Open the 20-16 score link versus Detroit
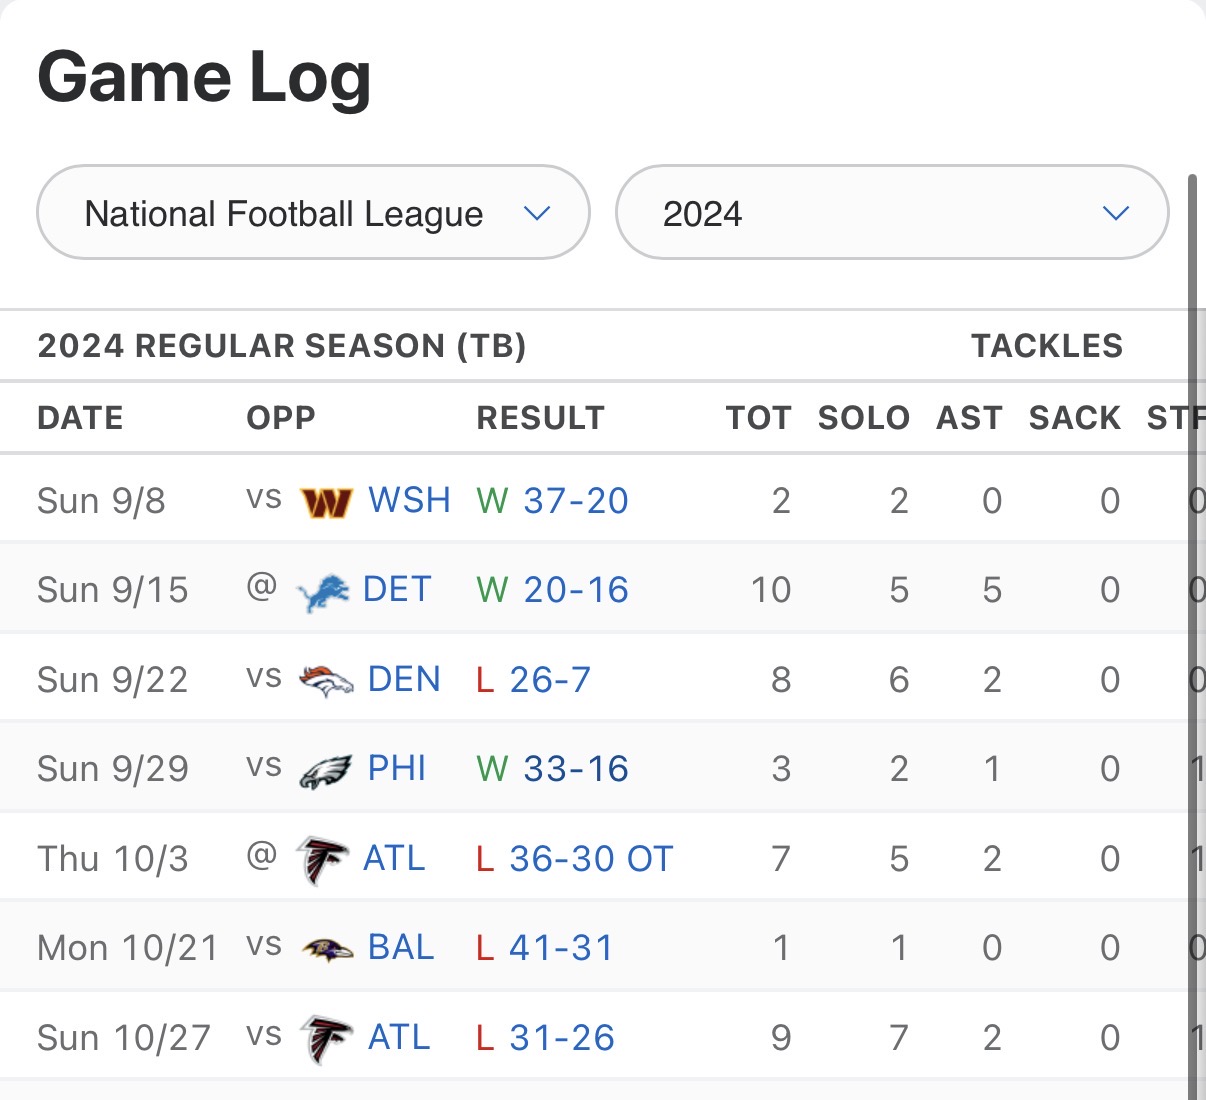This screenshot has height=1100, width=1206. (x=575, y=590)
